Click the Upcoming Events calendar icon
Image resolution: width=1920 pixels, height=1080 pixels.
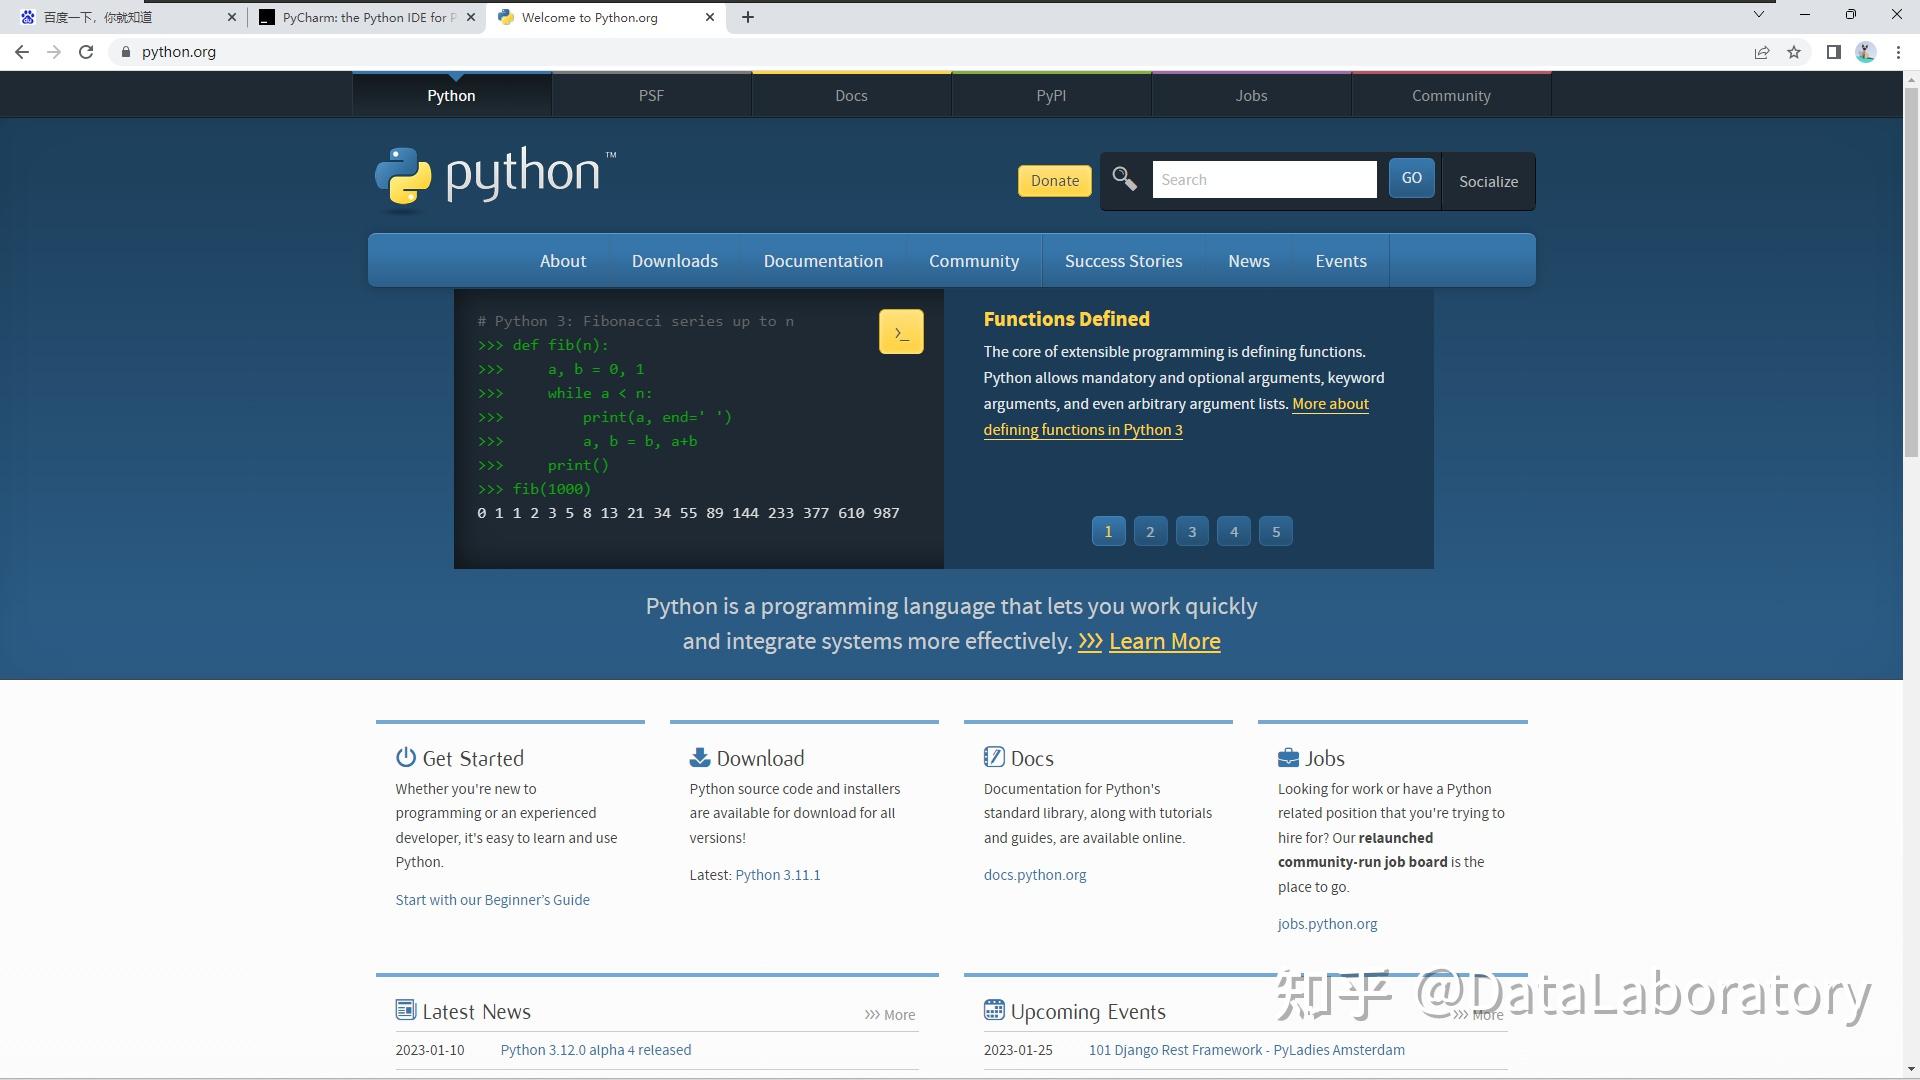coord(994,1010)
